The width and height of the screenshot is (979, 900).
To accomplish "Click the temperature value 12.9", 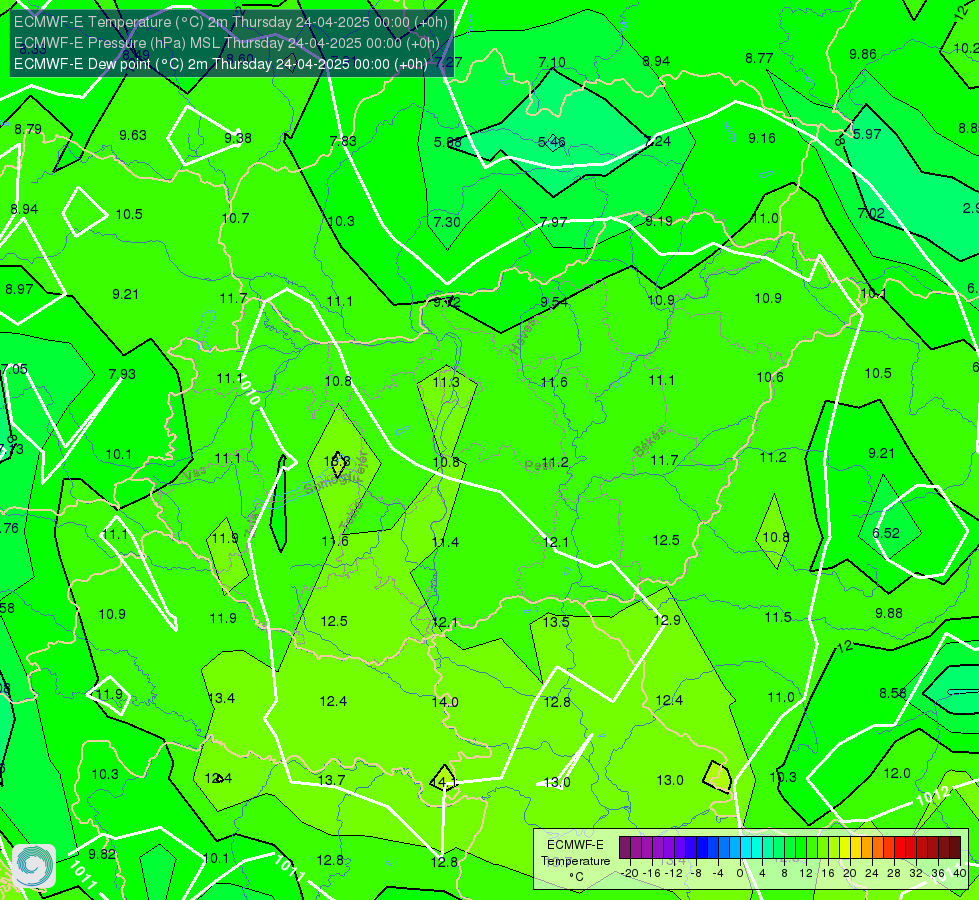I will point(667,620).
